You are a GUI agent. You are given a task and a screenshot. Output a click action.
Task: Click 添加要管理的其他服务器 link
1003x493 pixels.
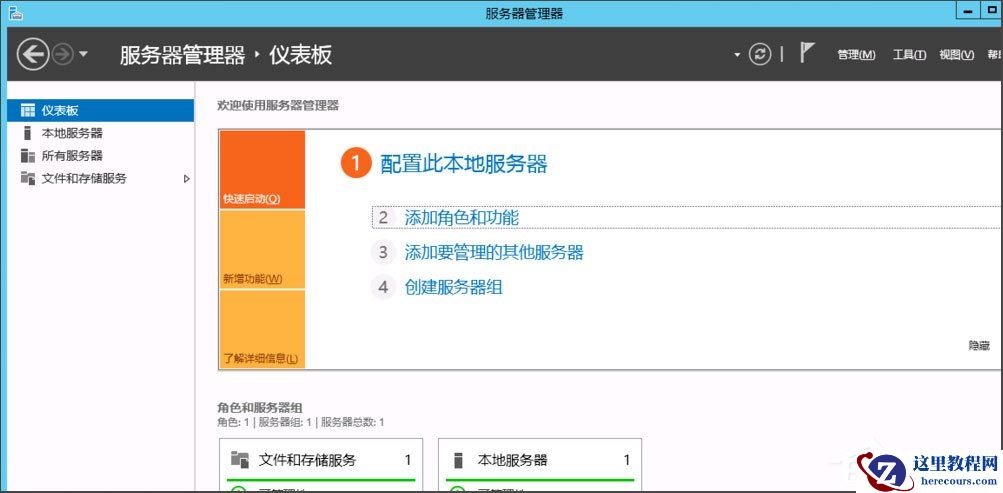(x=494, y=252)
